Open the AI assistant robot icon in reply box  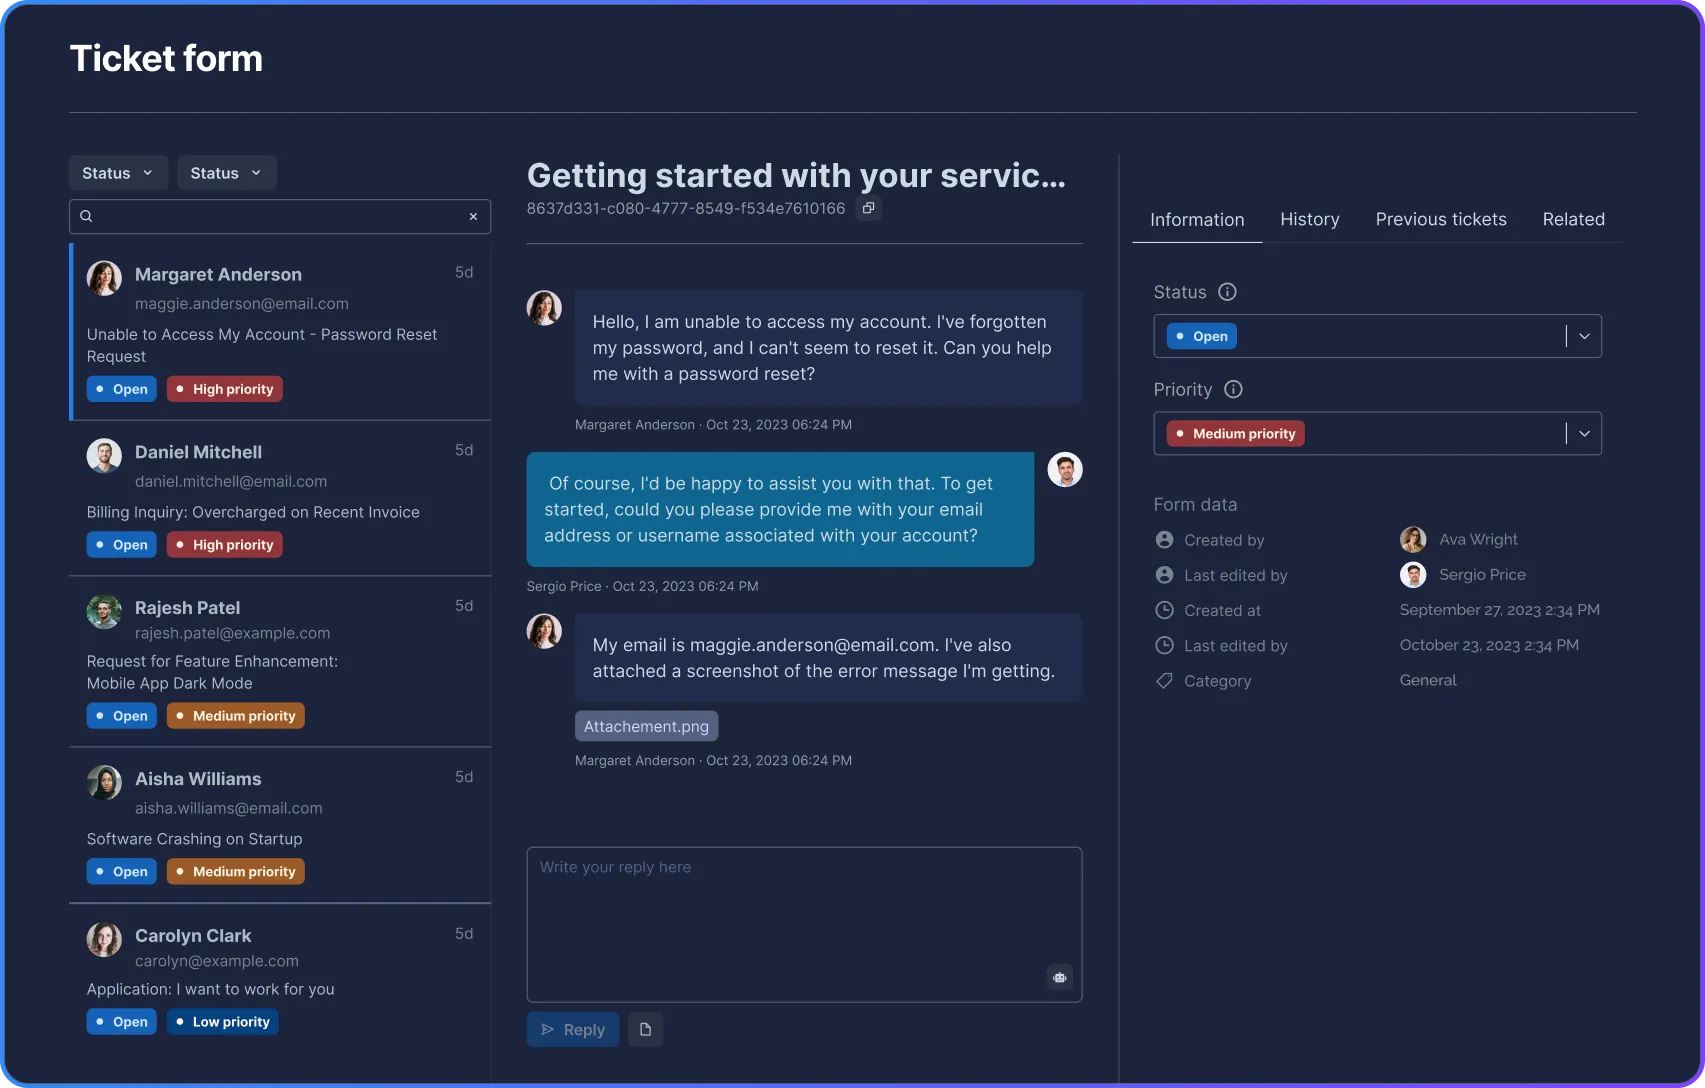pyautogui.click(x=1059, y=977)
